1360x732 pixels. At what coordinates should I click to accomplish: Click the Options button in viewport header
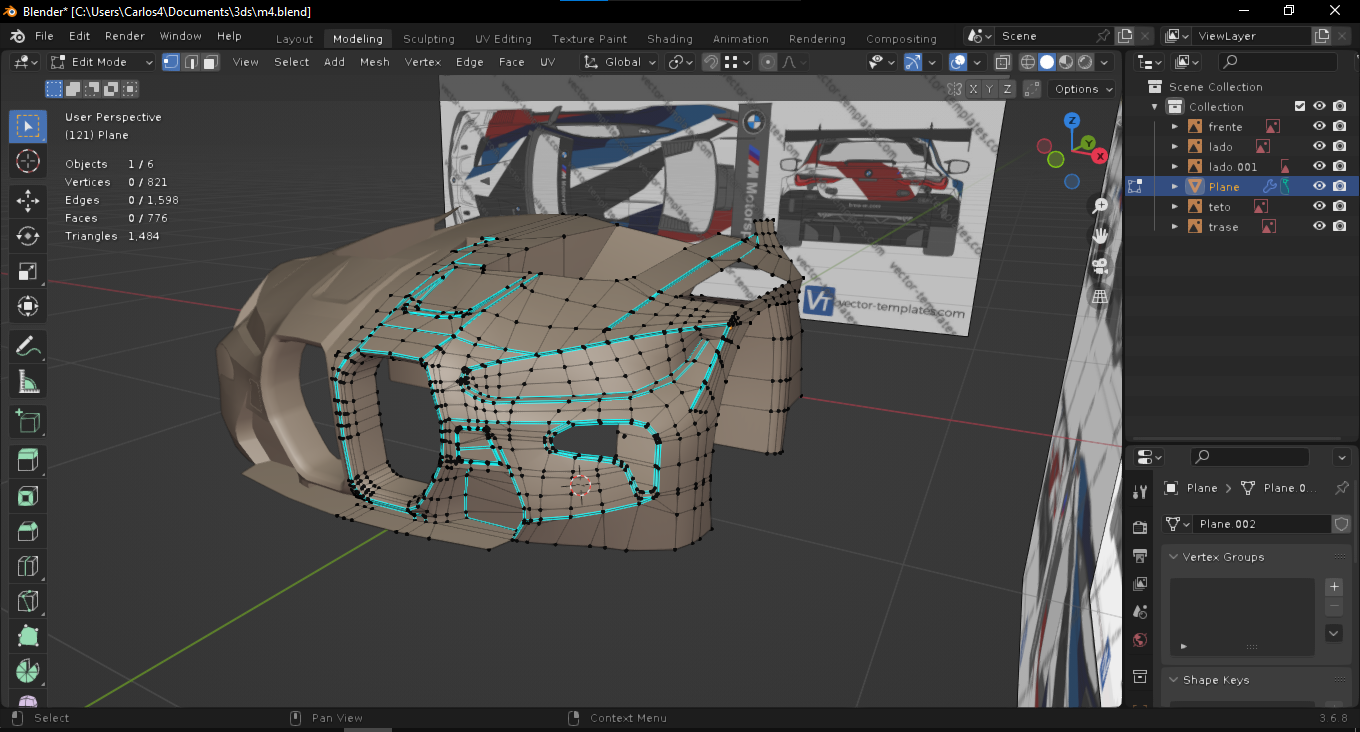1083,89
